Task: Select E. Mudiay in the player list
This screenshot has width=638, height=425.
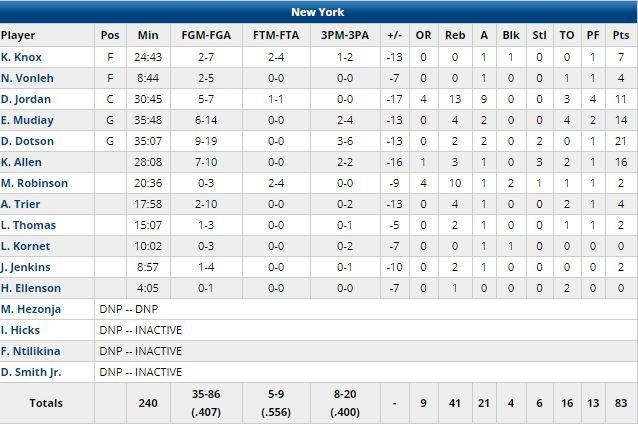Action: [27, 120]
